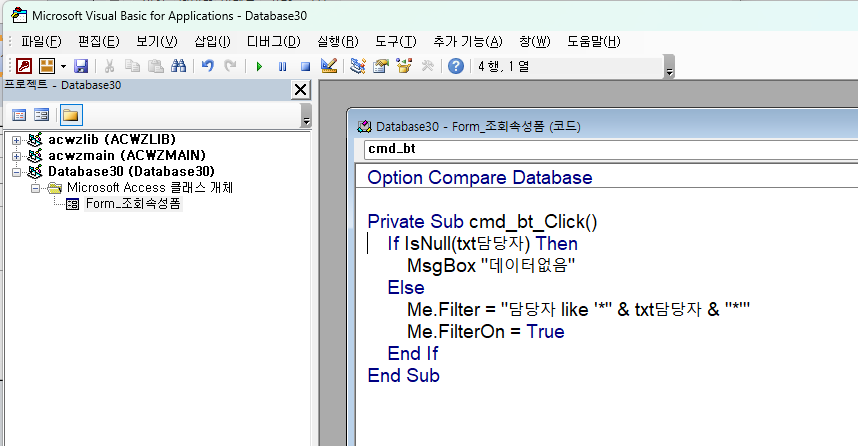Select acwzlib (ACWZLIB) in project tree
858x446 pixels.
112,140
